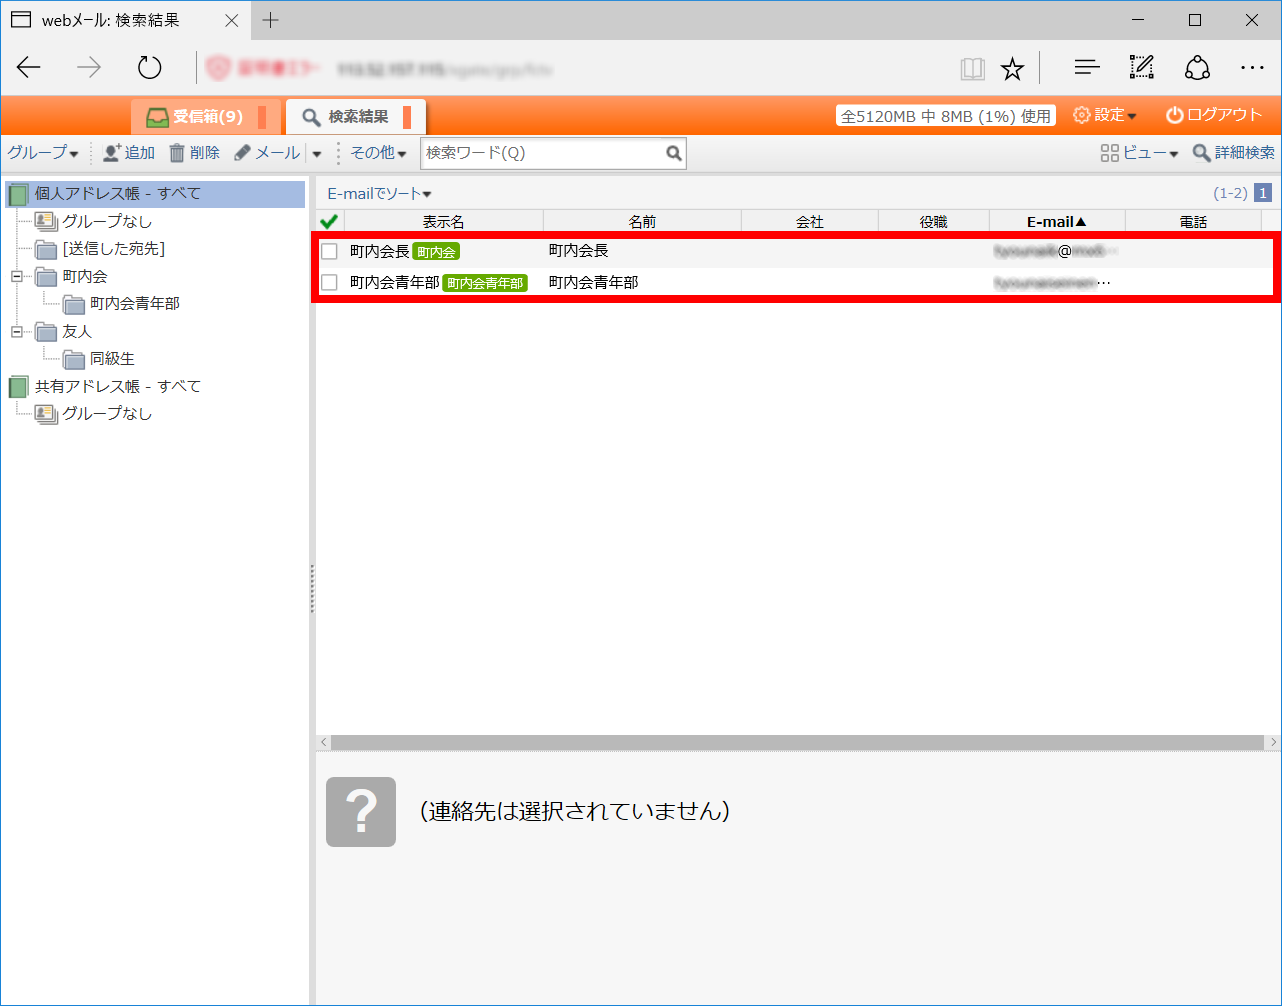Click the horizontal scrollbar below contact list
Image resolution: width=1282 pixels, height=1006 pixels.
[x=797, y=742]
